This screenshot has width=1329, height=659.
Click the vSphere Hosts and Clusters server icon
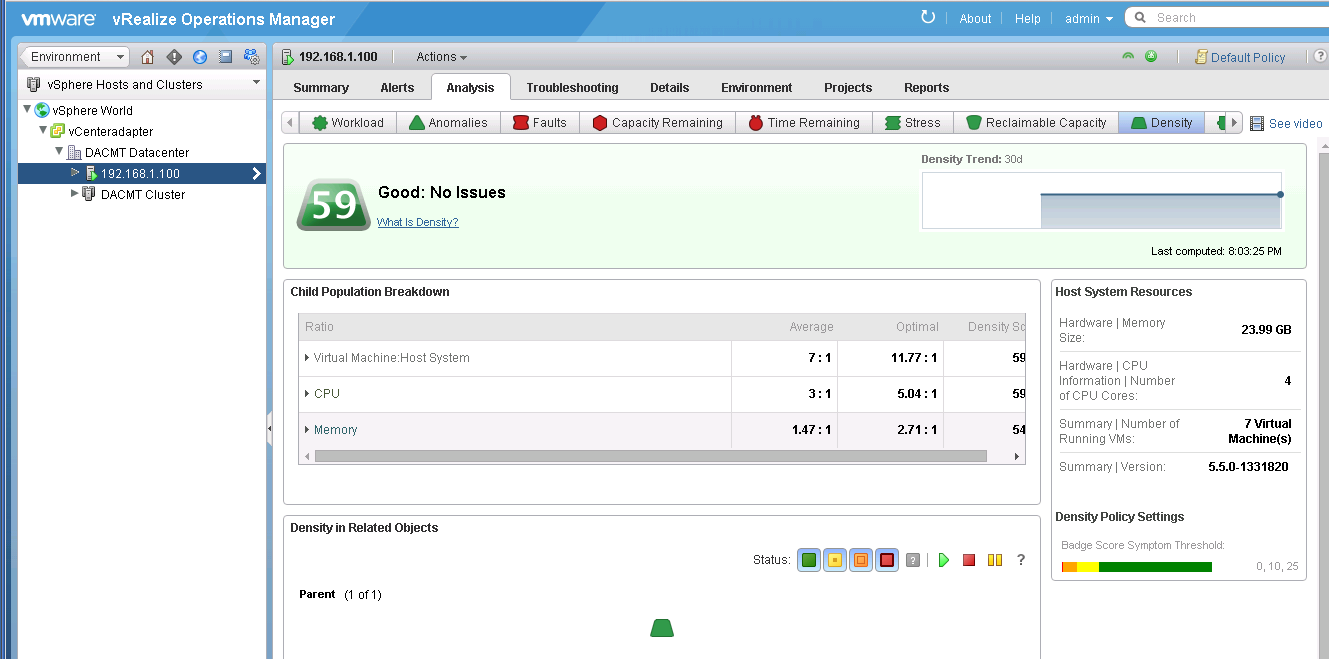(x=34, y=84)
